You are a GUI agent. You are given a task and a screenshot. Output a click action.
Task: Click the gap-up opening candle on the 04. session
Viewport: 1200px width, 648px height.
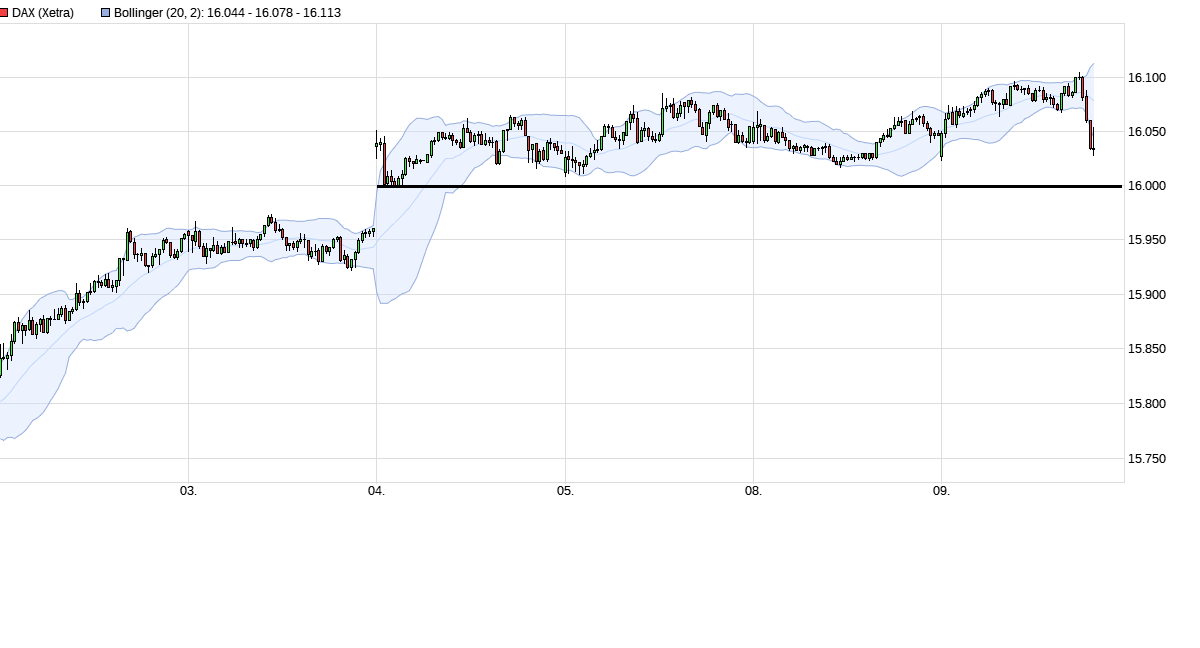pos(383,163)
